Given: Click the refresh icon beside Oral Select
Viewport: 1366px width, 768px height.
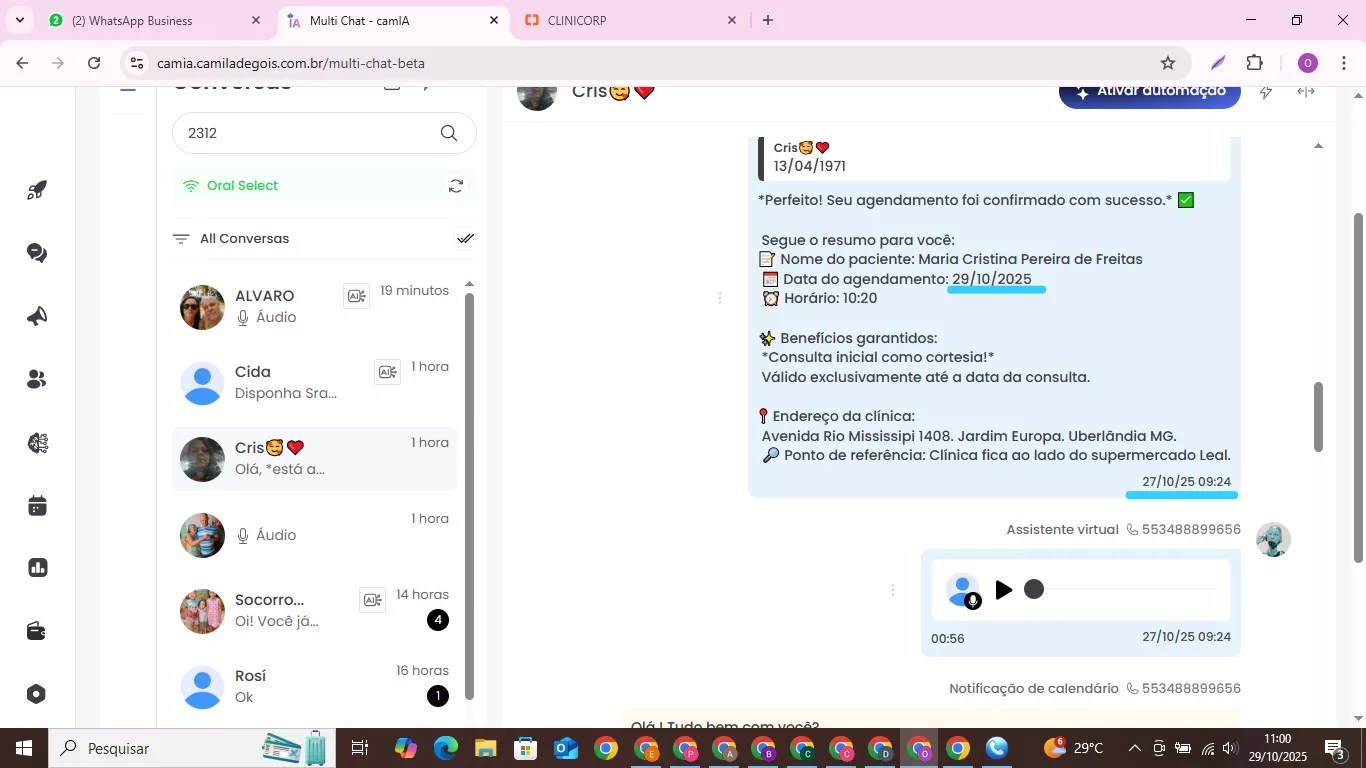Looking at the screenshot, I should click(456, 186).
